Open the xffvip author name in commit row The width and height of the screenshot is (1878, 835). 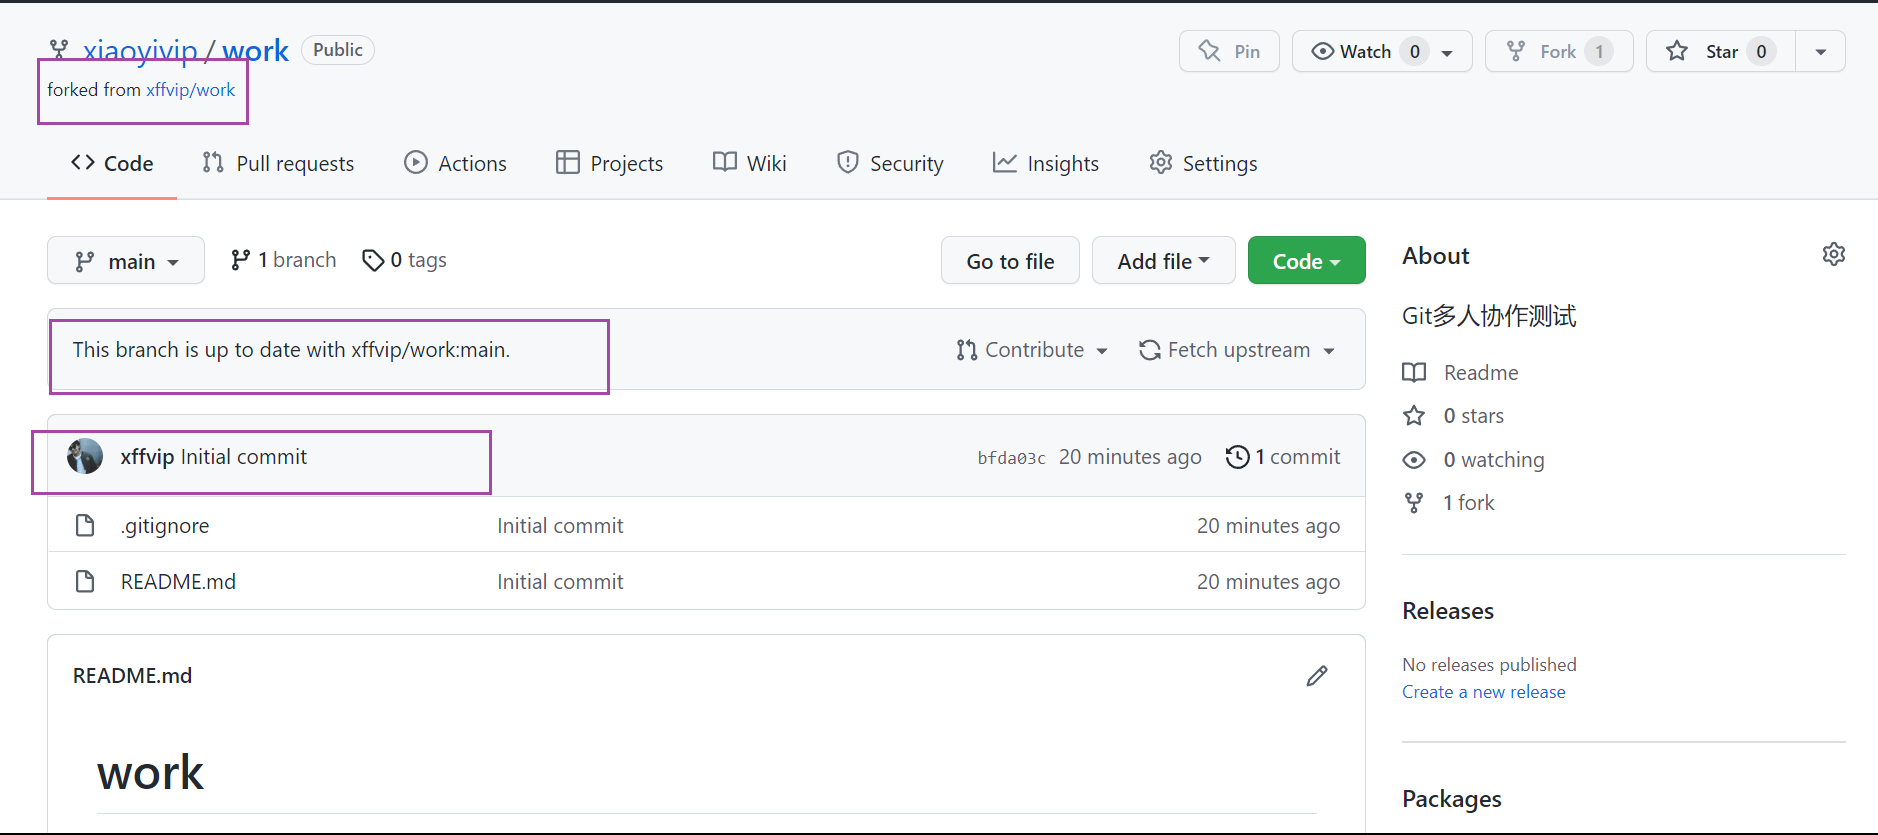(147, 457)
